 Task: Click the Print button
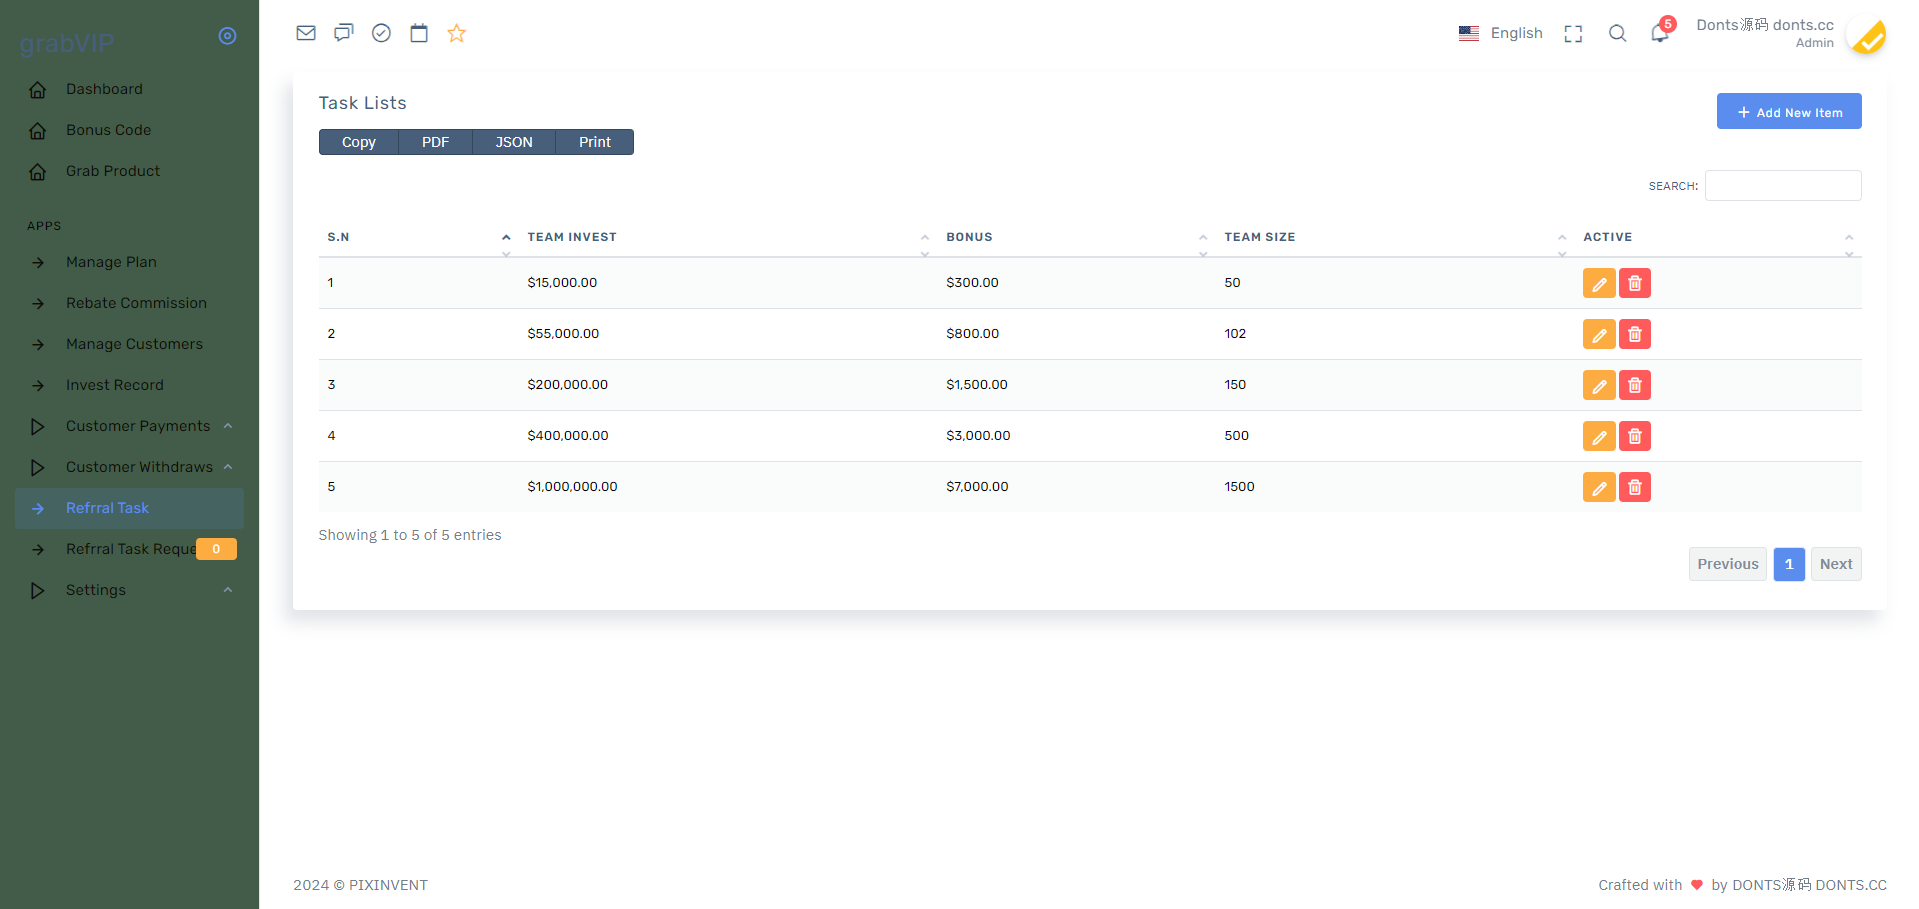click(595, 142)
